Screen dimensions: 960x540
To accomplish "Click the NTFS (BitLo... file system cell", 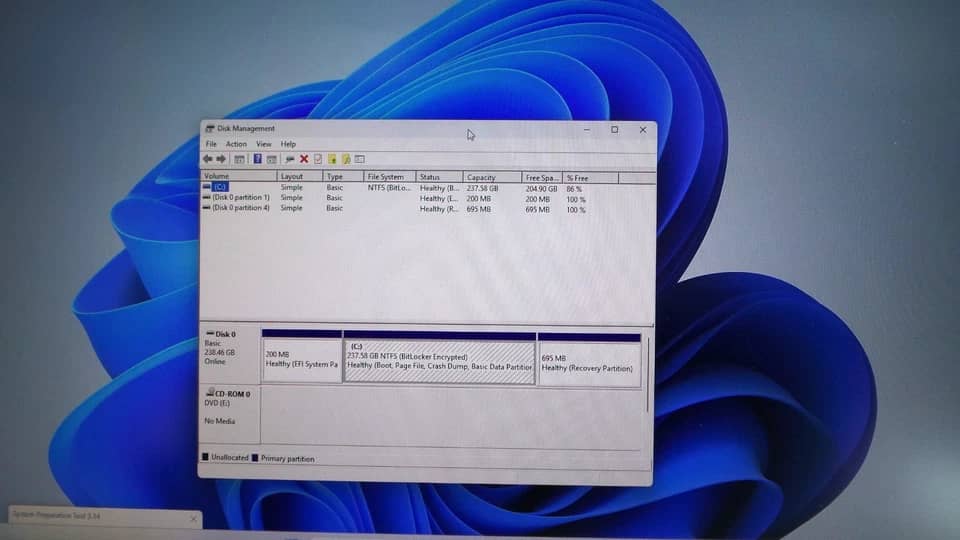I will click(389, 188).
